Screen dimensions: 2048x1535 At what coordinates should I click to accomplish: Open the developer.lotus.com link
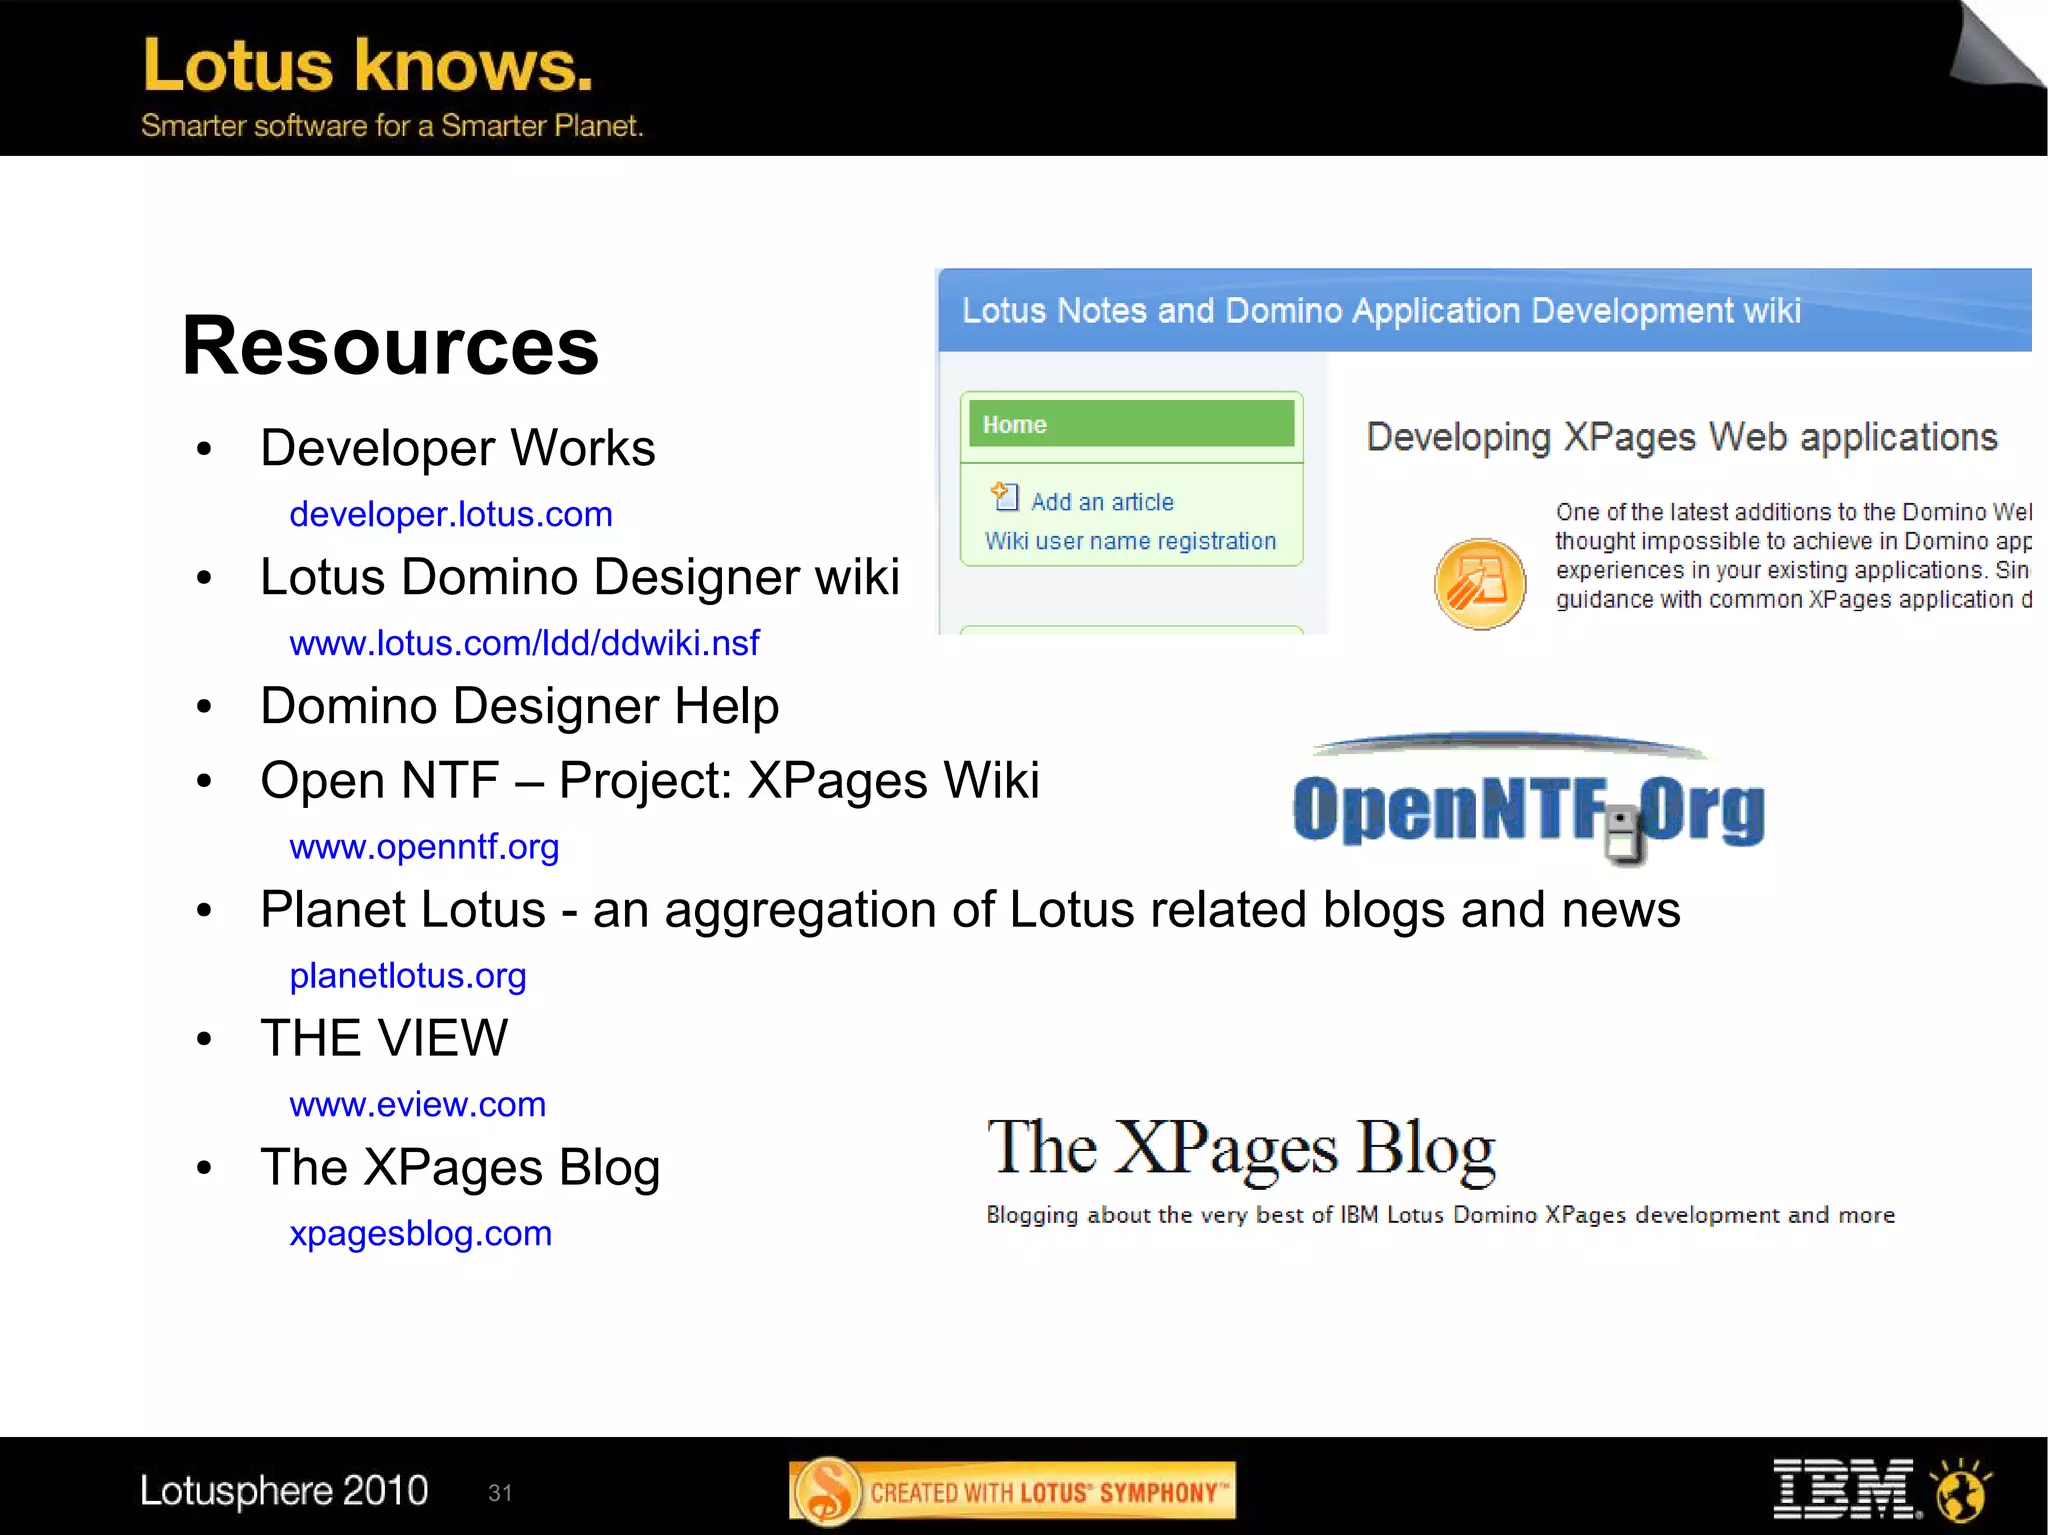tap(451, 514)
